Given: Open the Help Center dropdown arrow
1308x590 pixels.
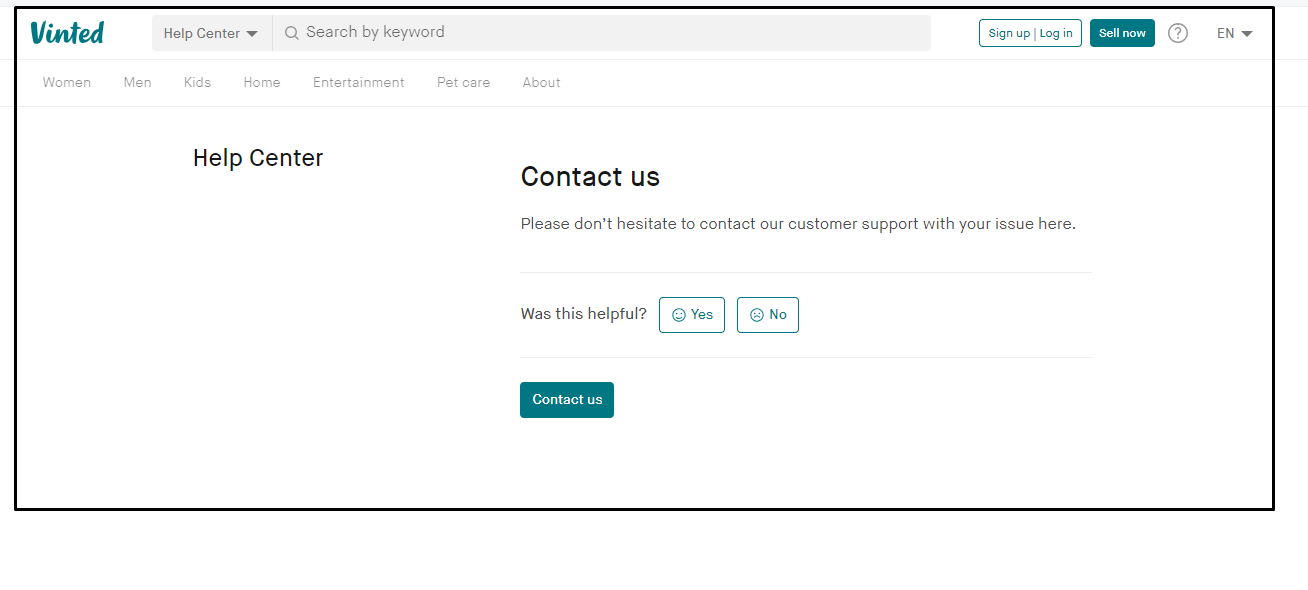Looking at the screenshot, I should 254,32.
